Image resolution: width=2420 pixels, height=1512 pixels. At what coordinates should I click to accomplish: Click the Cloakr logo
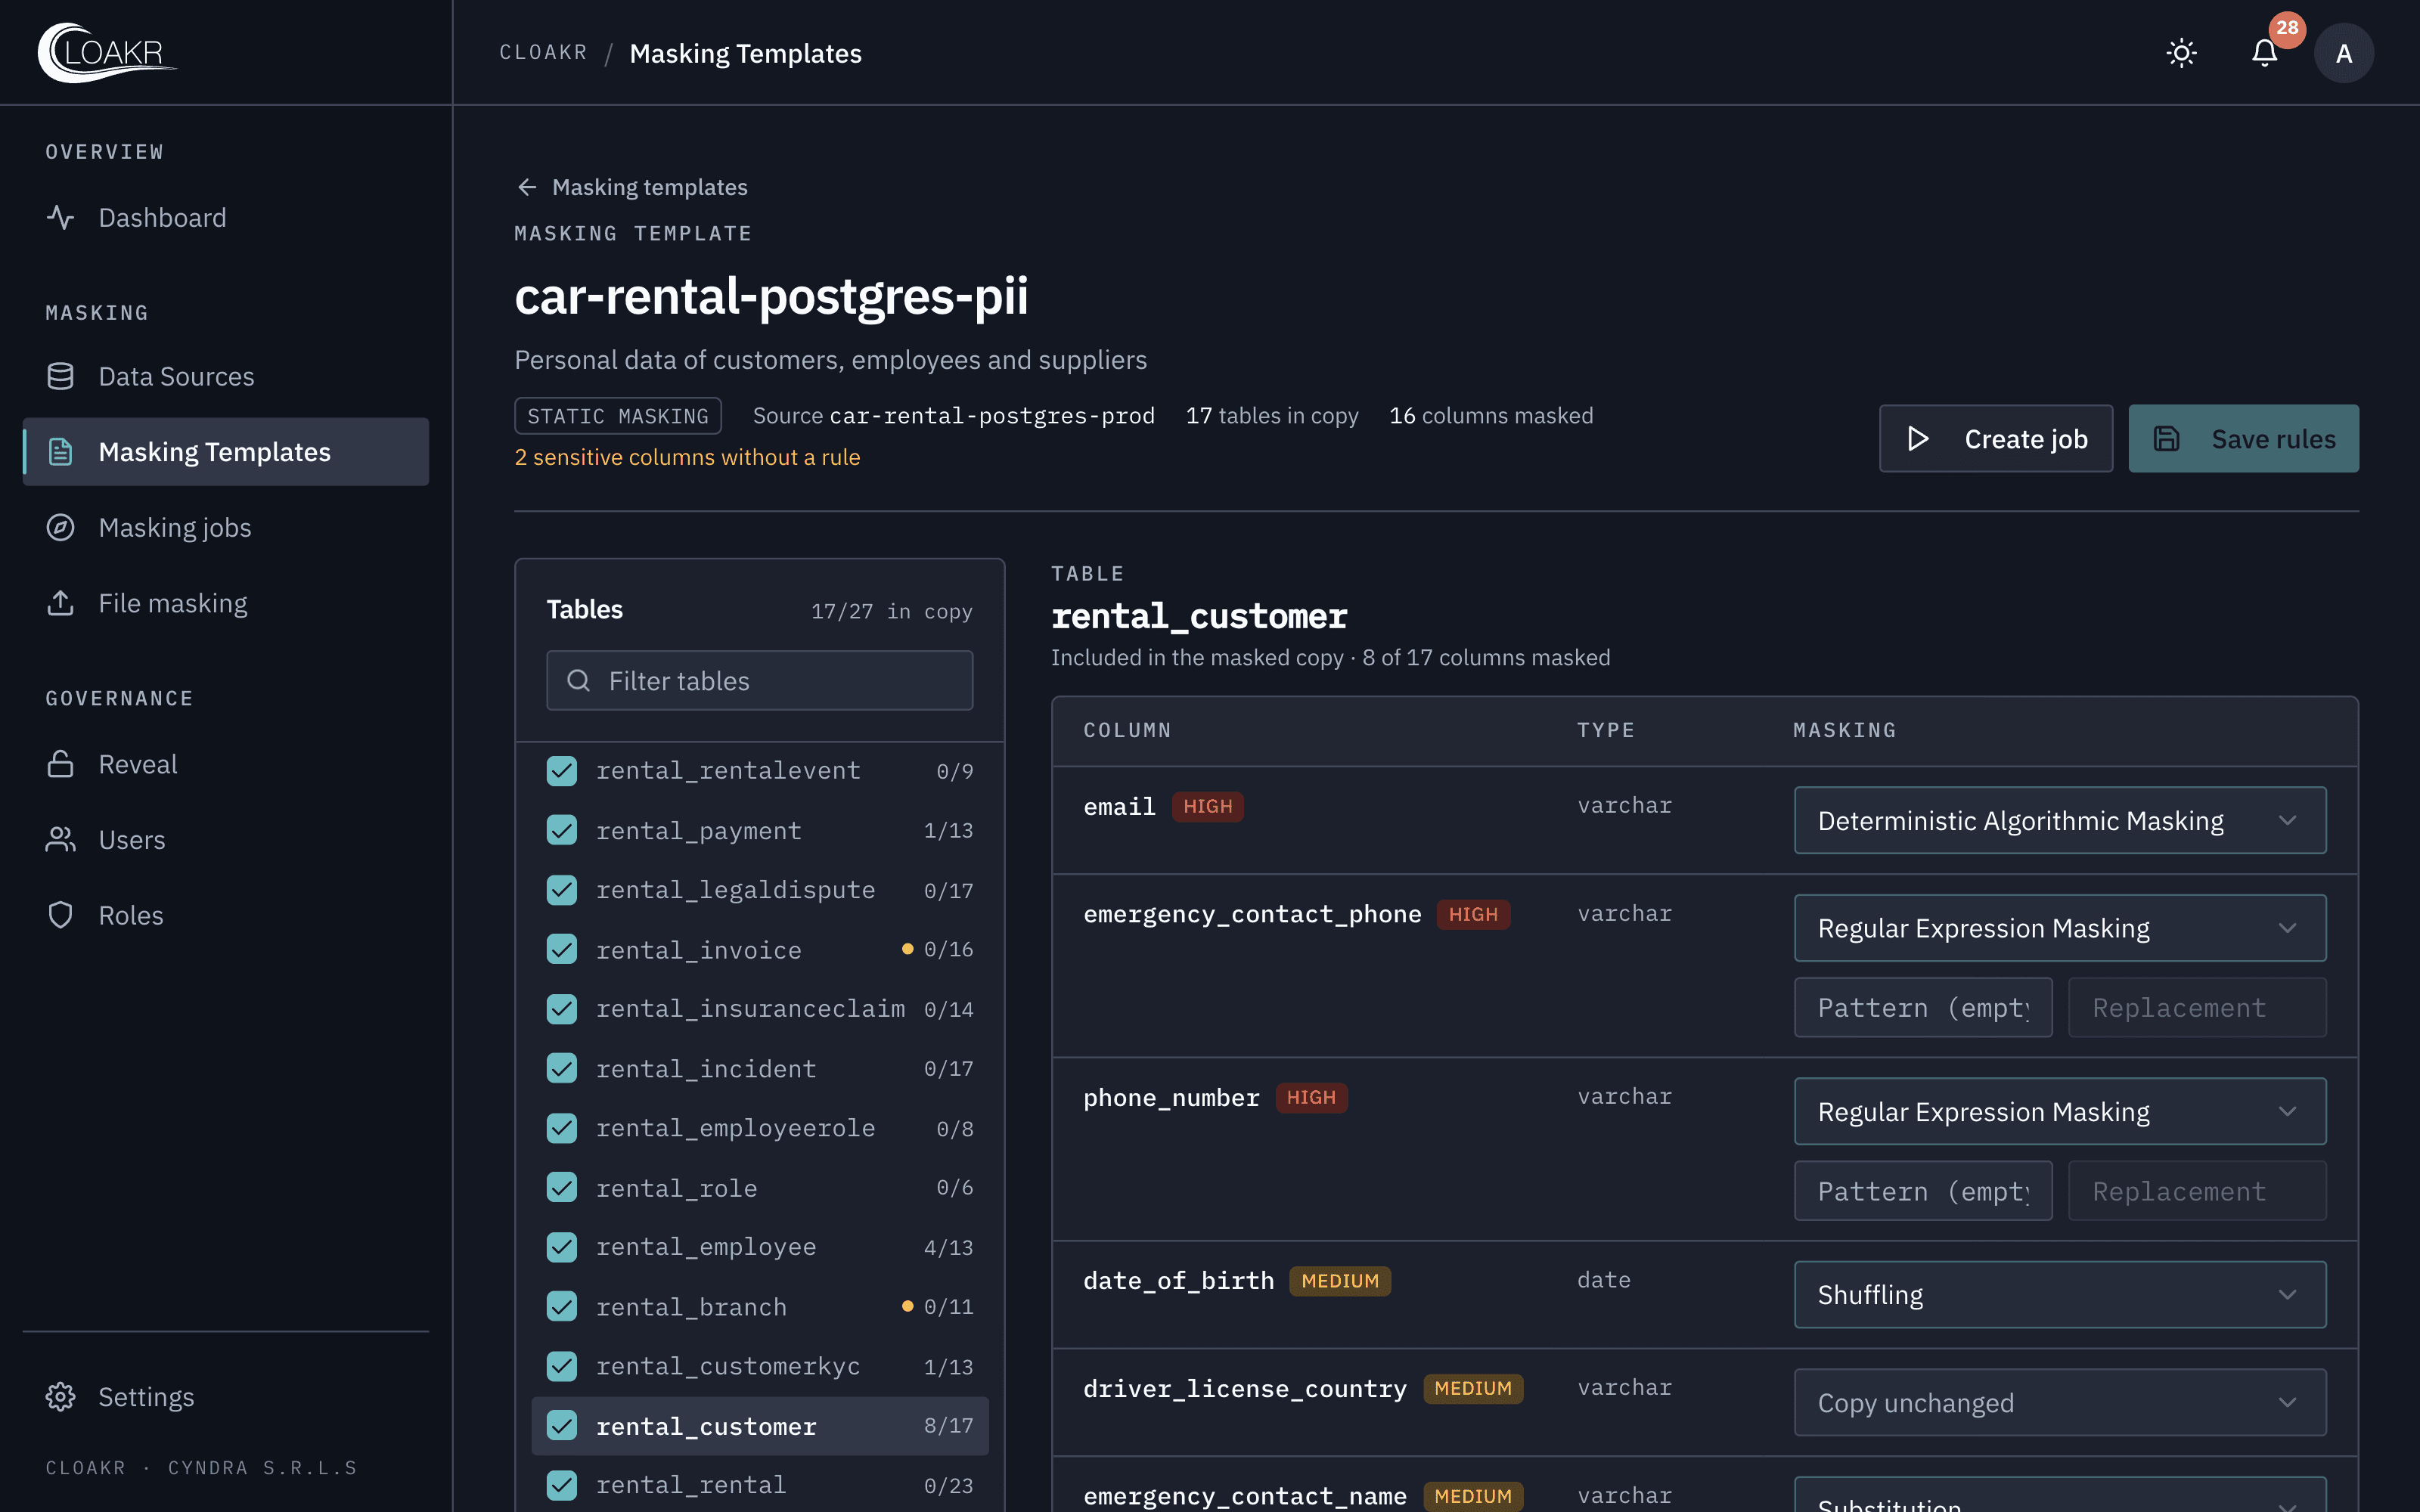click(x=107, y=52)
